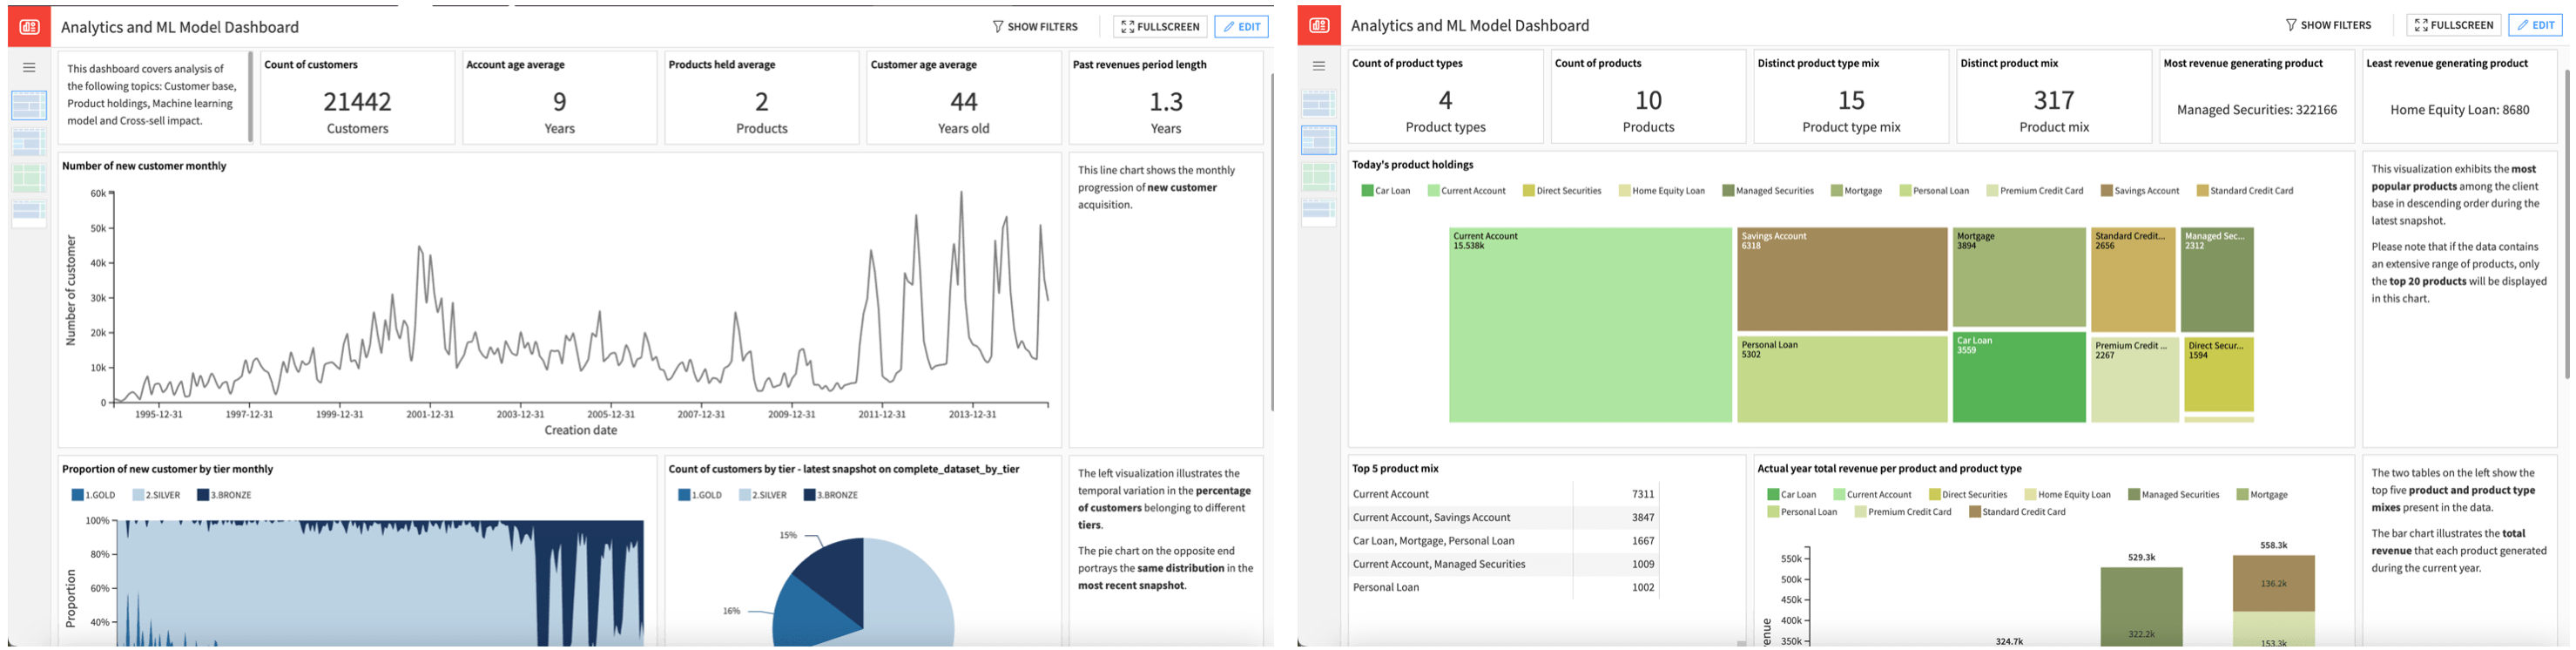Click 'Current Account, Managed Securities' table row
Viewport: 2576px width, 650px height.
pyautogui.click(x=1504, y=564)
